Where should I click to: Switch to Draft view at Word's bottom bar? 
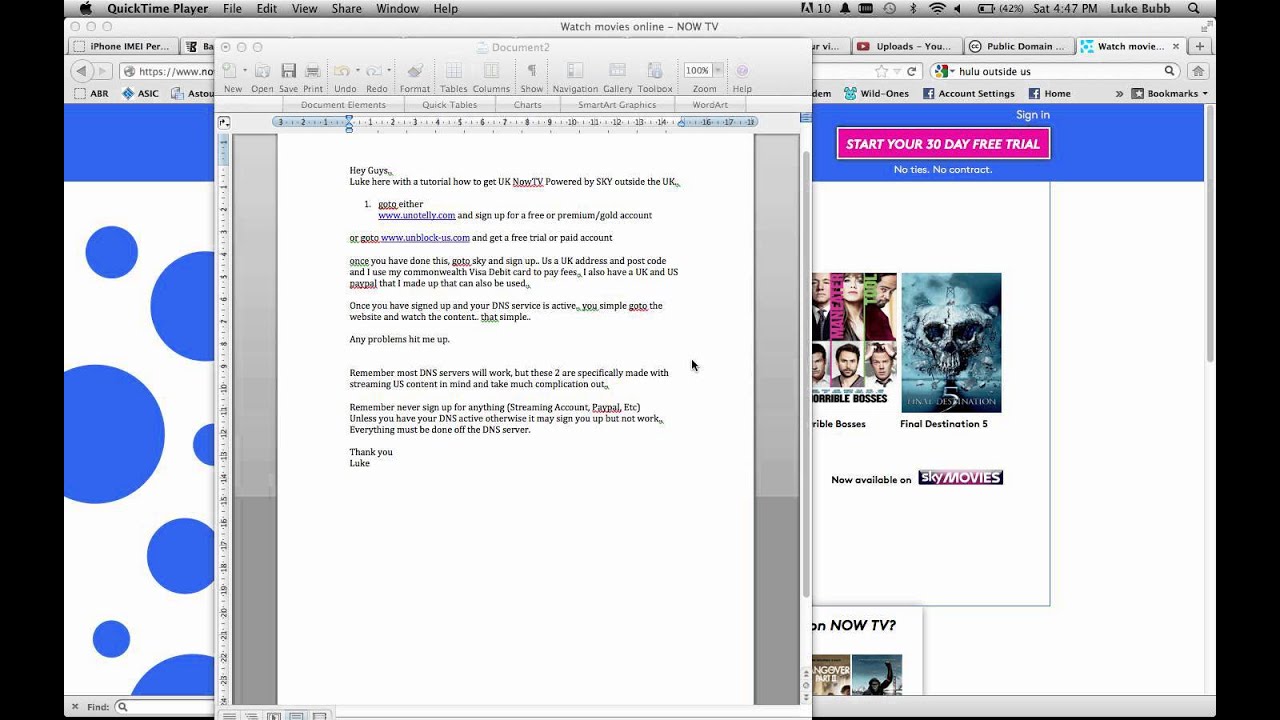[229, 716]
